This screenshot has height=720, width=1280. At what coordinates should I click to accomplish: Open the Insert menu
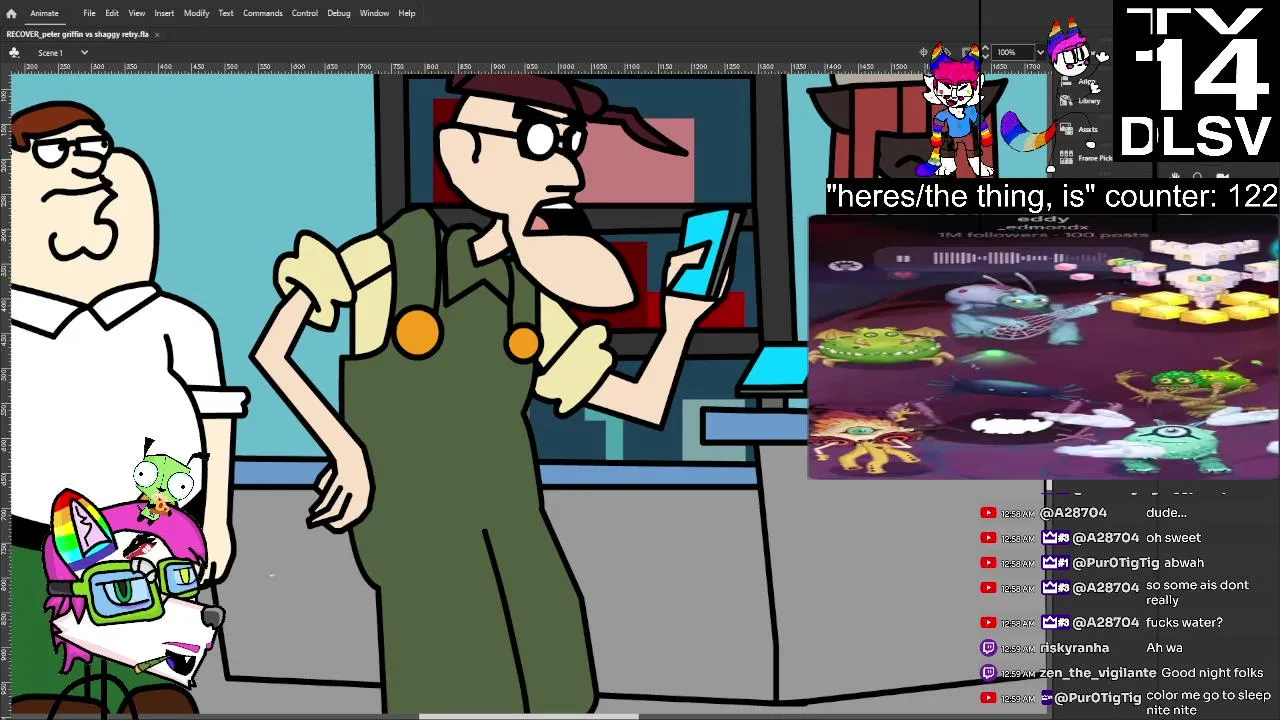coord(164,13)
